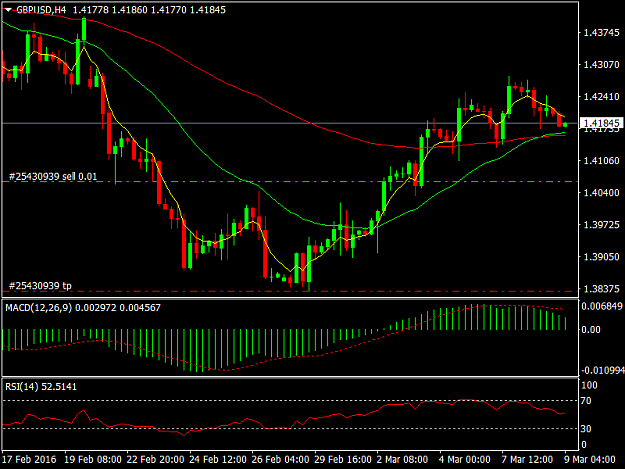625x469 pixels.
Task: Select the #25430939 tp level label
Action: 40,286
